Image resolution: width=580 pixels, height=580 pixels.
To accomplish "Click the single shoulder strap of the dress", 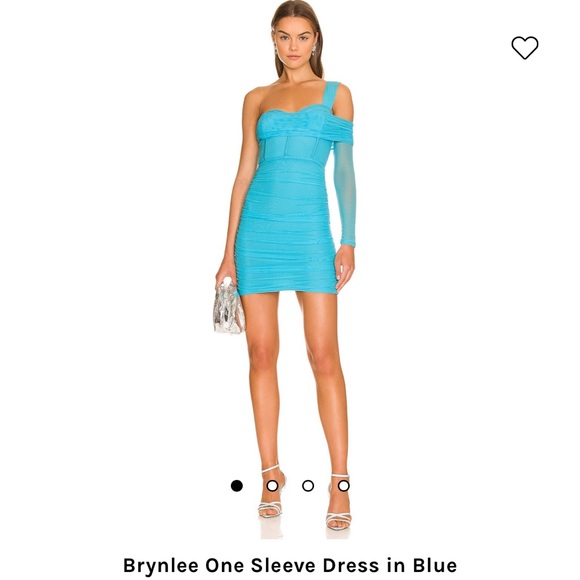I will click(331, 94).
